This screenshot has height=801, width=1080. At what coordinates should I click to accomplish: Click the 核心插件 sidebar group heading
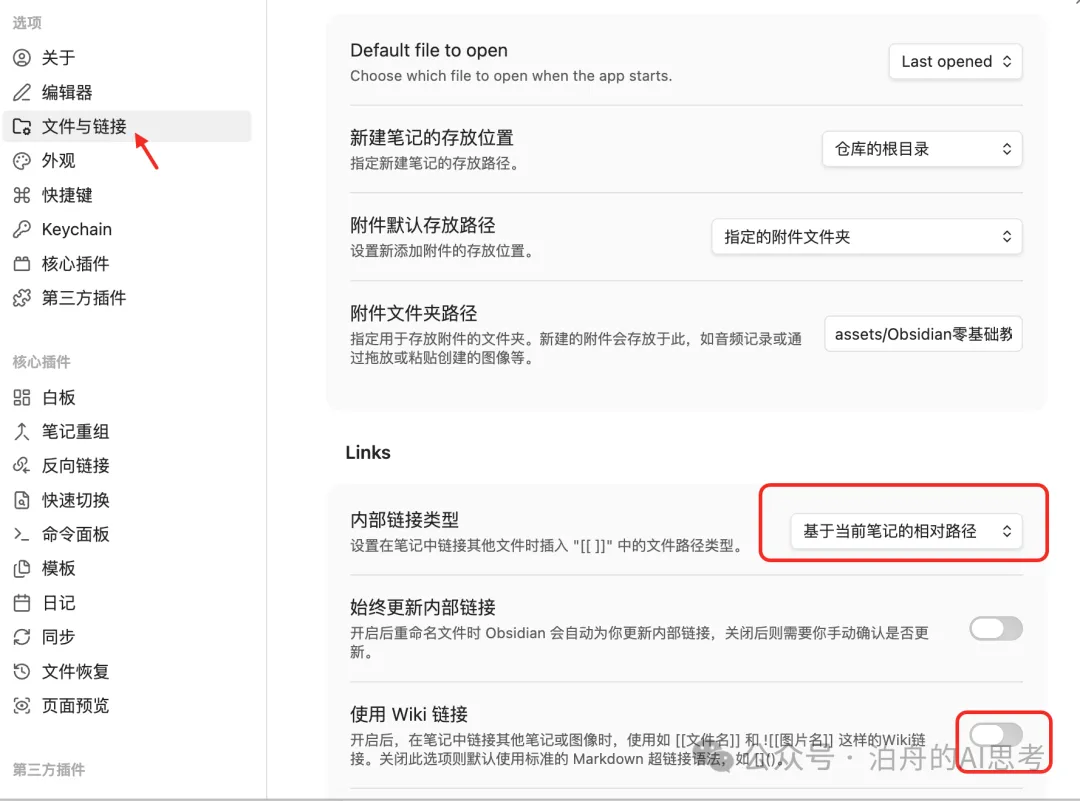[41, 362]
